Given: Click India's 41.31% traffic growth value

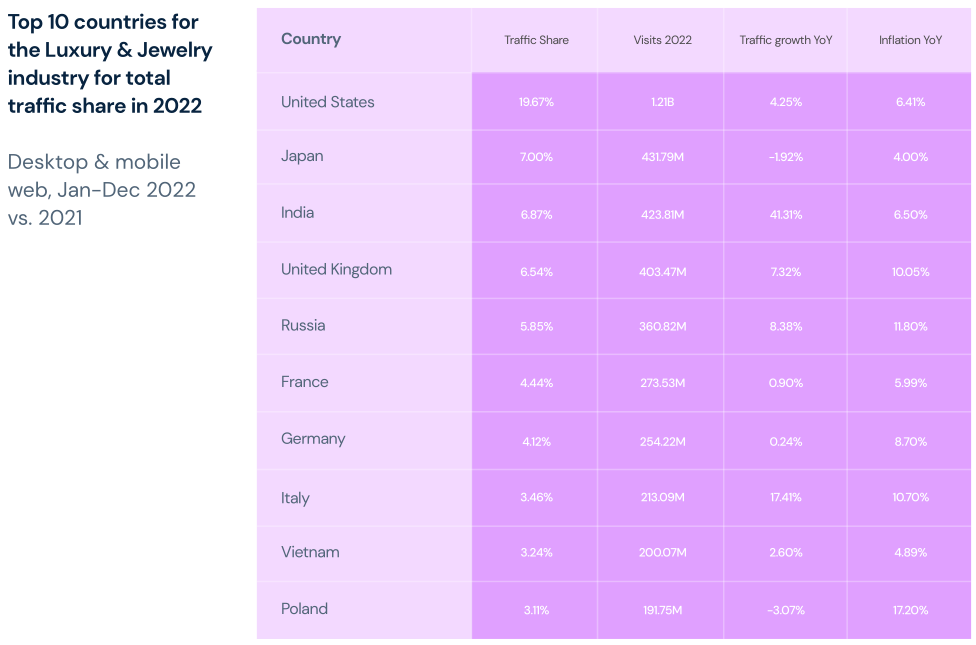Looking at the screenshot, I should click(786, 215).
